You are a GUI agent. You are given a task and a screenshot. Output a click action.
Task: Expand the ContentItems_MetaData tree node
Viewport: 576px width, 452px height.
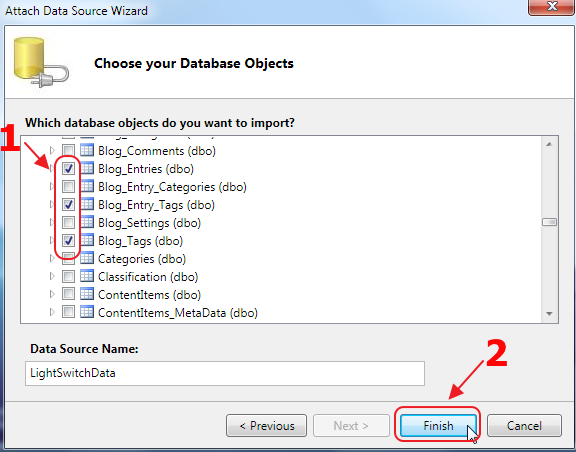[x=52, y=312]
